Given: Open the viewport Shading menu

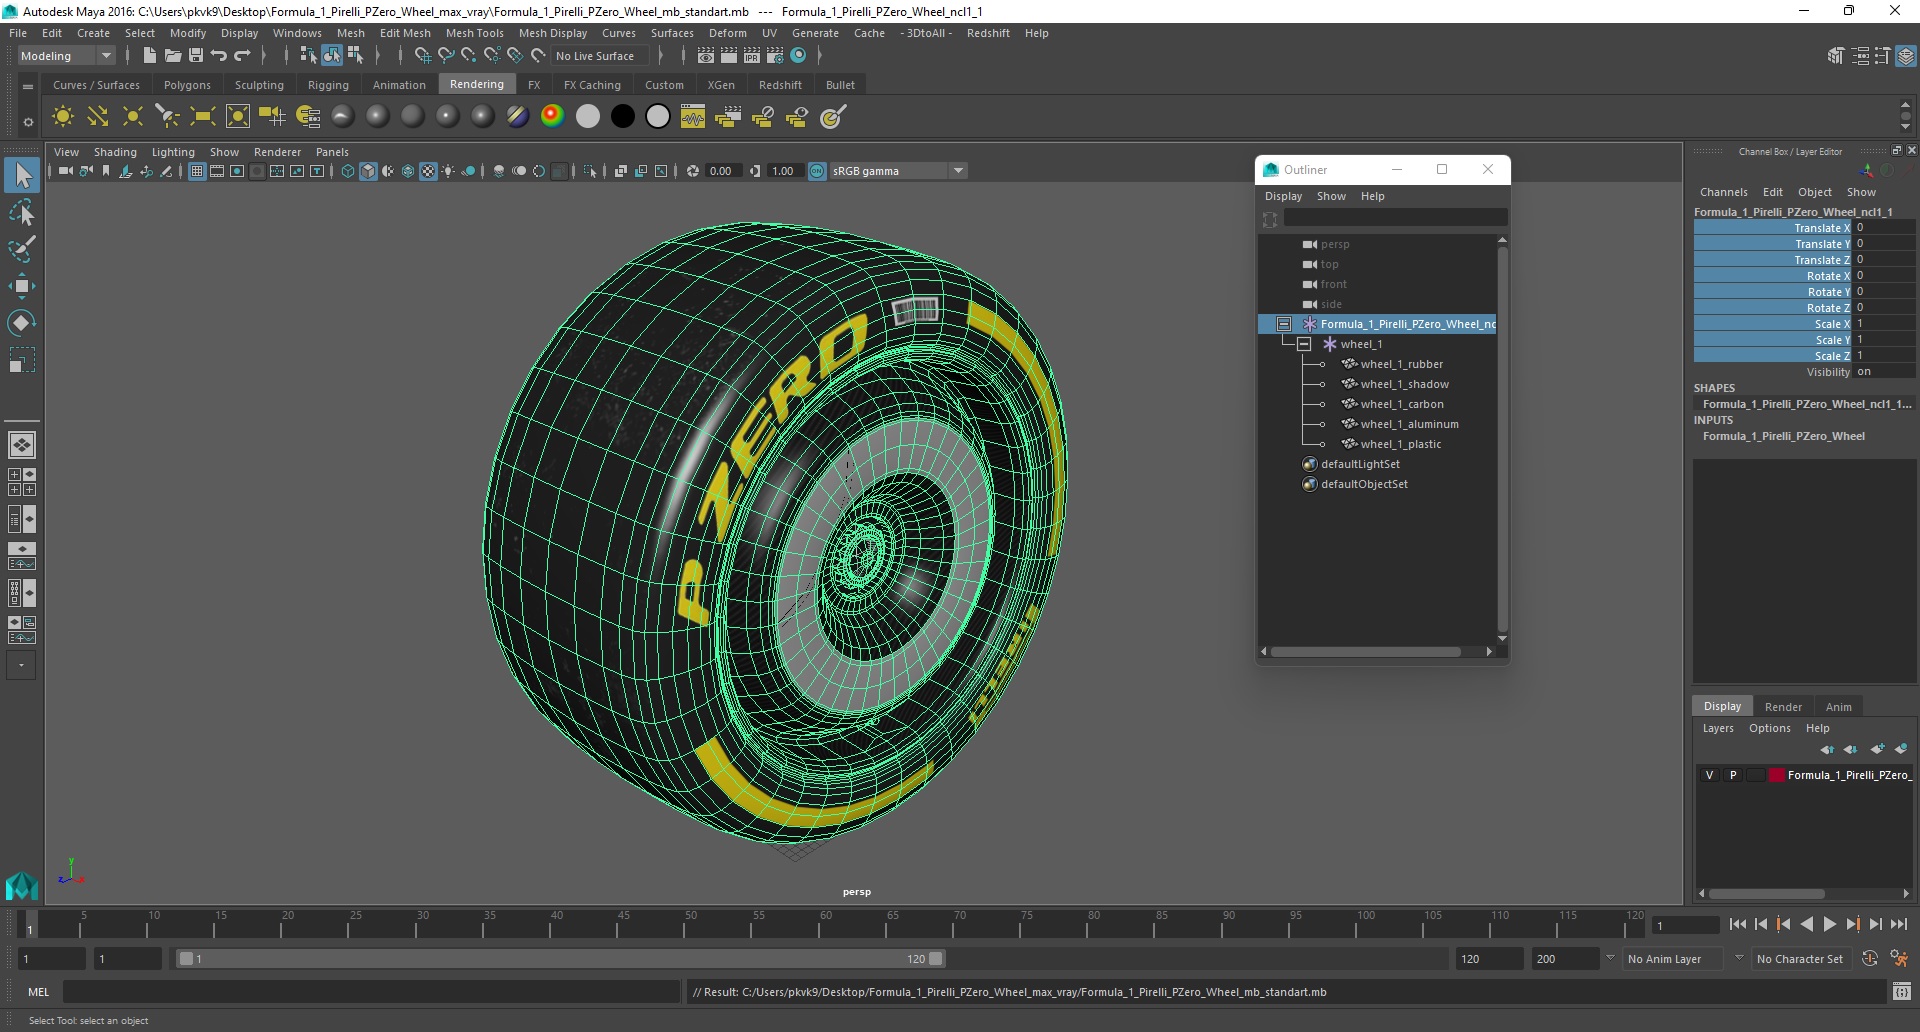Looking at the screenshot, I should [115, 152].
